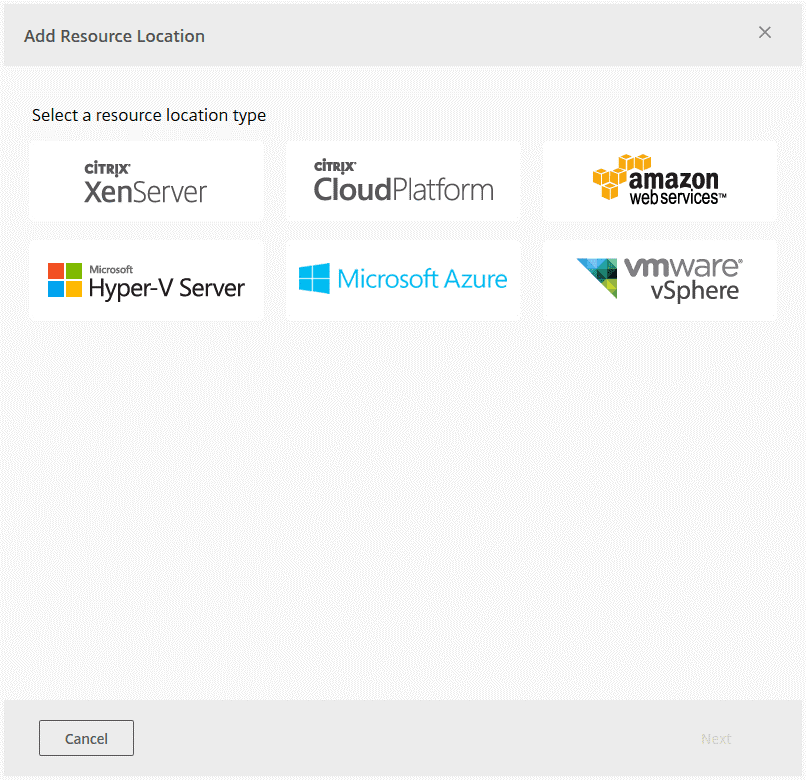Click the blue Windows logo beside Azure
This screenshot has height=780, width=806.
(x=314, y=279)
